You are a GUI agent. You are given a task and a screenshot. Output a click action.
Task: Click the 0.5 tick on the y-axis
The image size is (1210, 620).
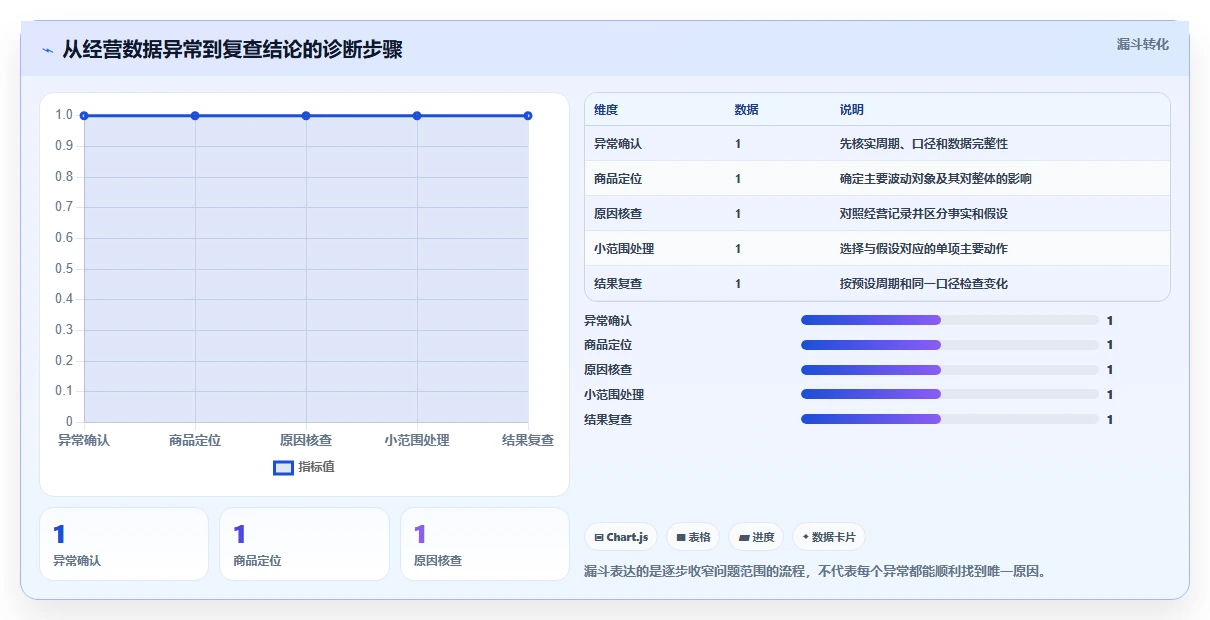pos(64,268)
